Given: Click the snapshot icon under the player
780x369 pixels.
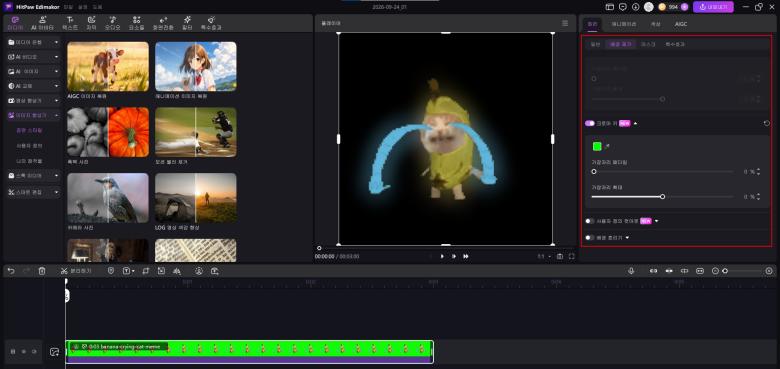Looking at the screenshot, I should (560, 256).
